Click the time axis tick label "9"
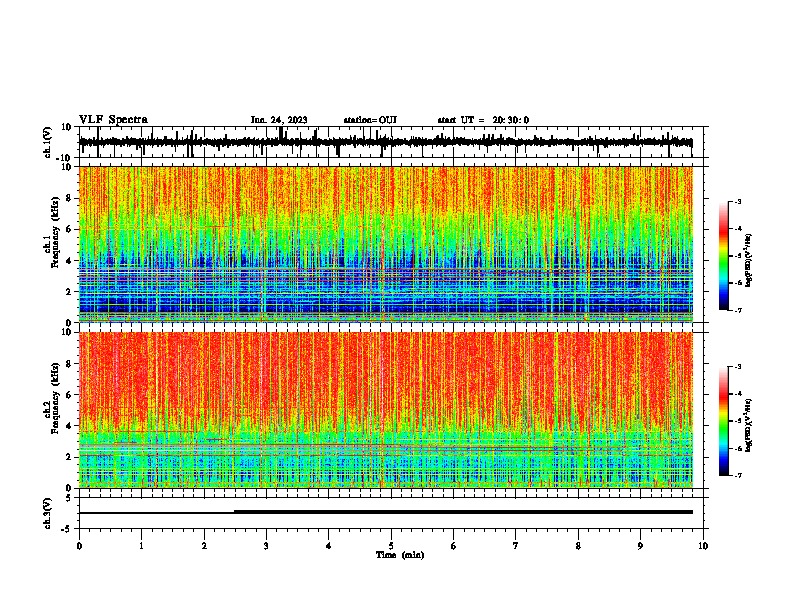The width and height of the screenshot is (792, 612). (640, 546)
